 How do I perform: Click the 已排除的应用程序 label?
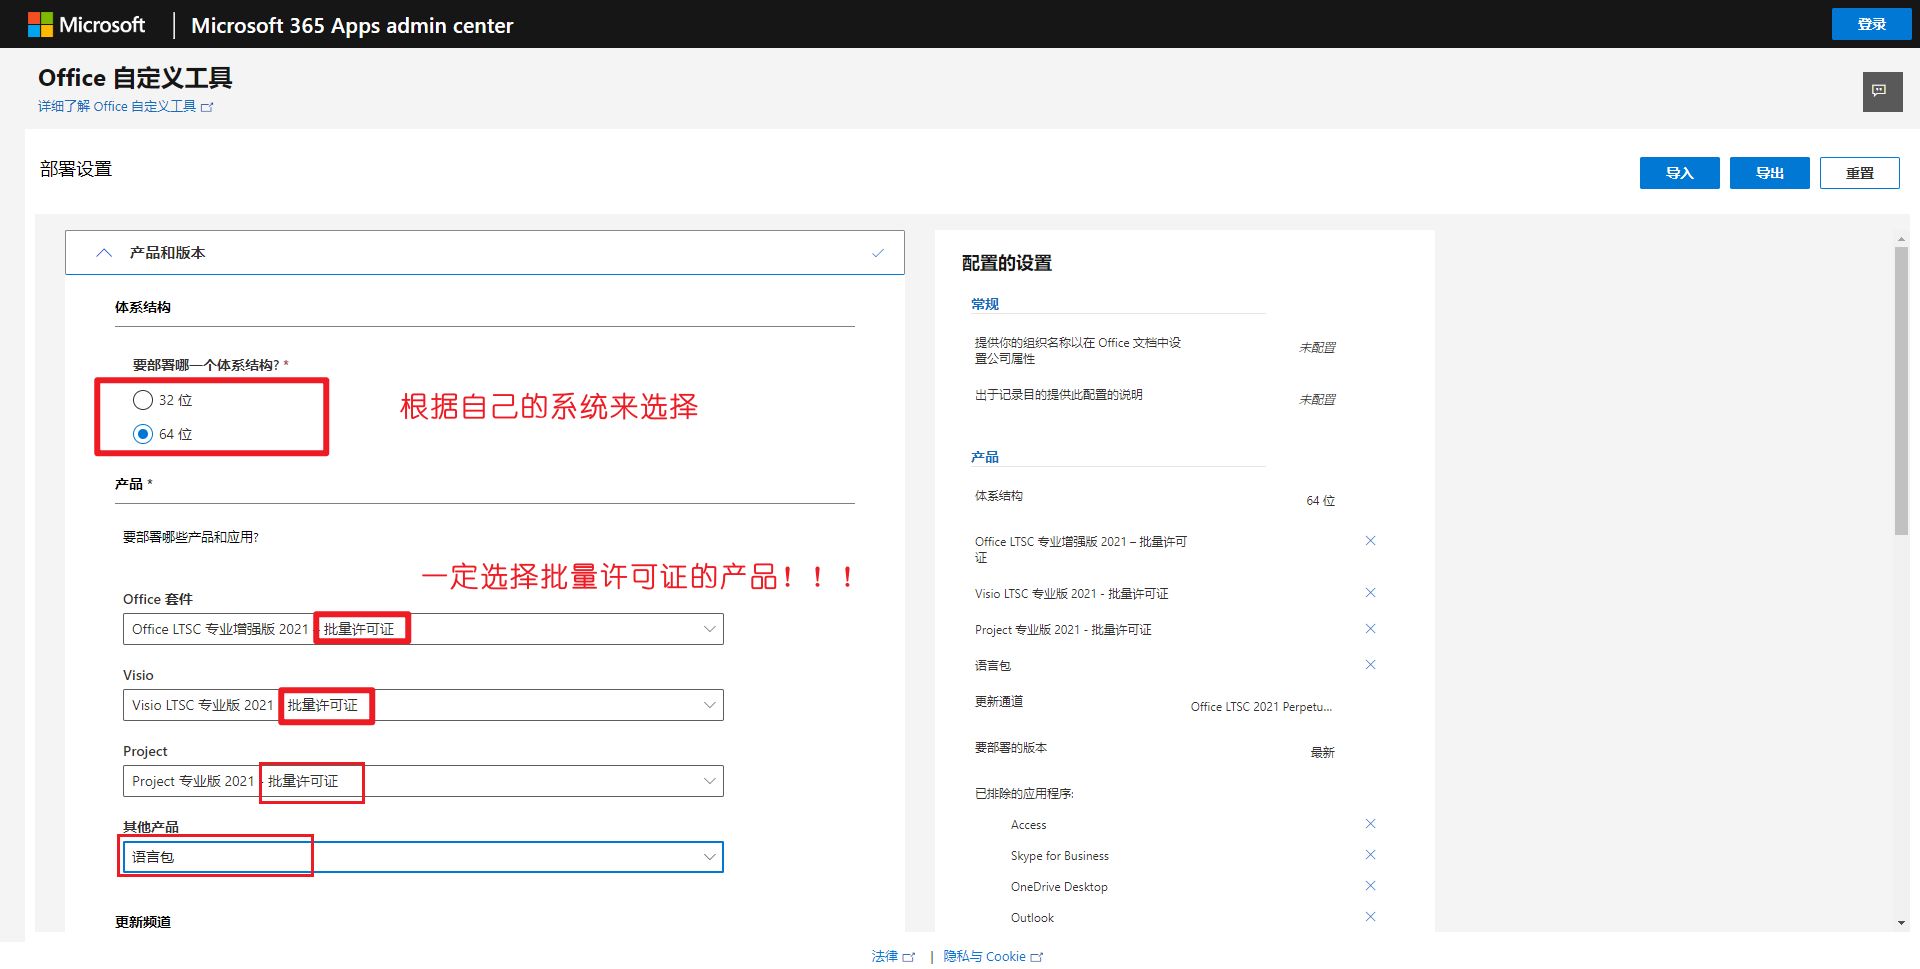coord(1024,794)
